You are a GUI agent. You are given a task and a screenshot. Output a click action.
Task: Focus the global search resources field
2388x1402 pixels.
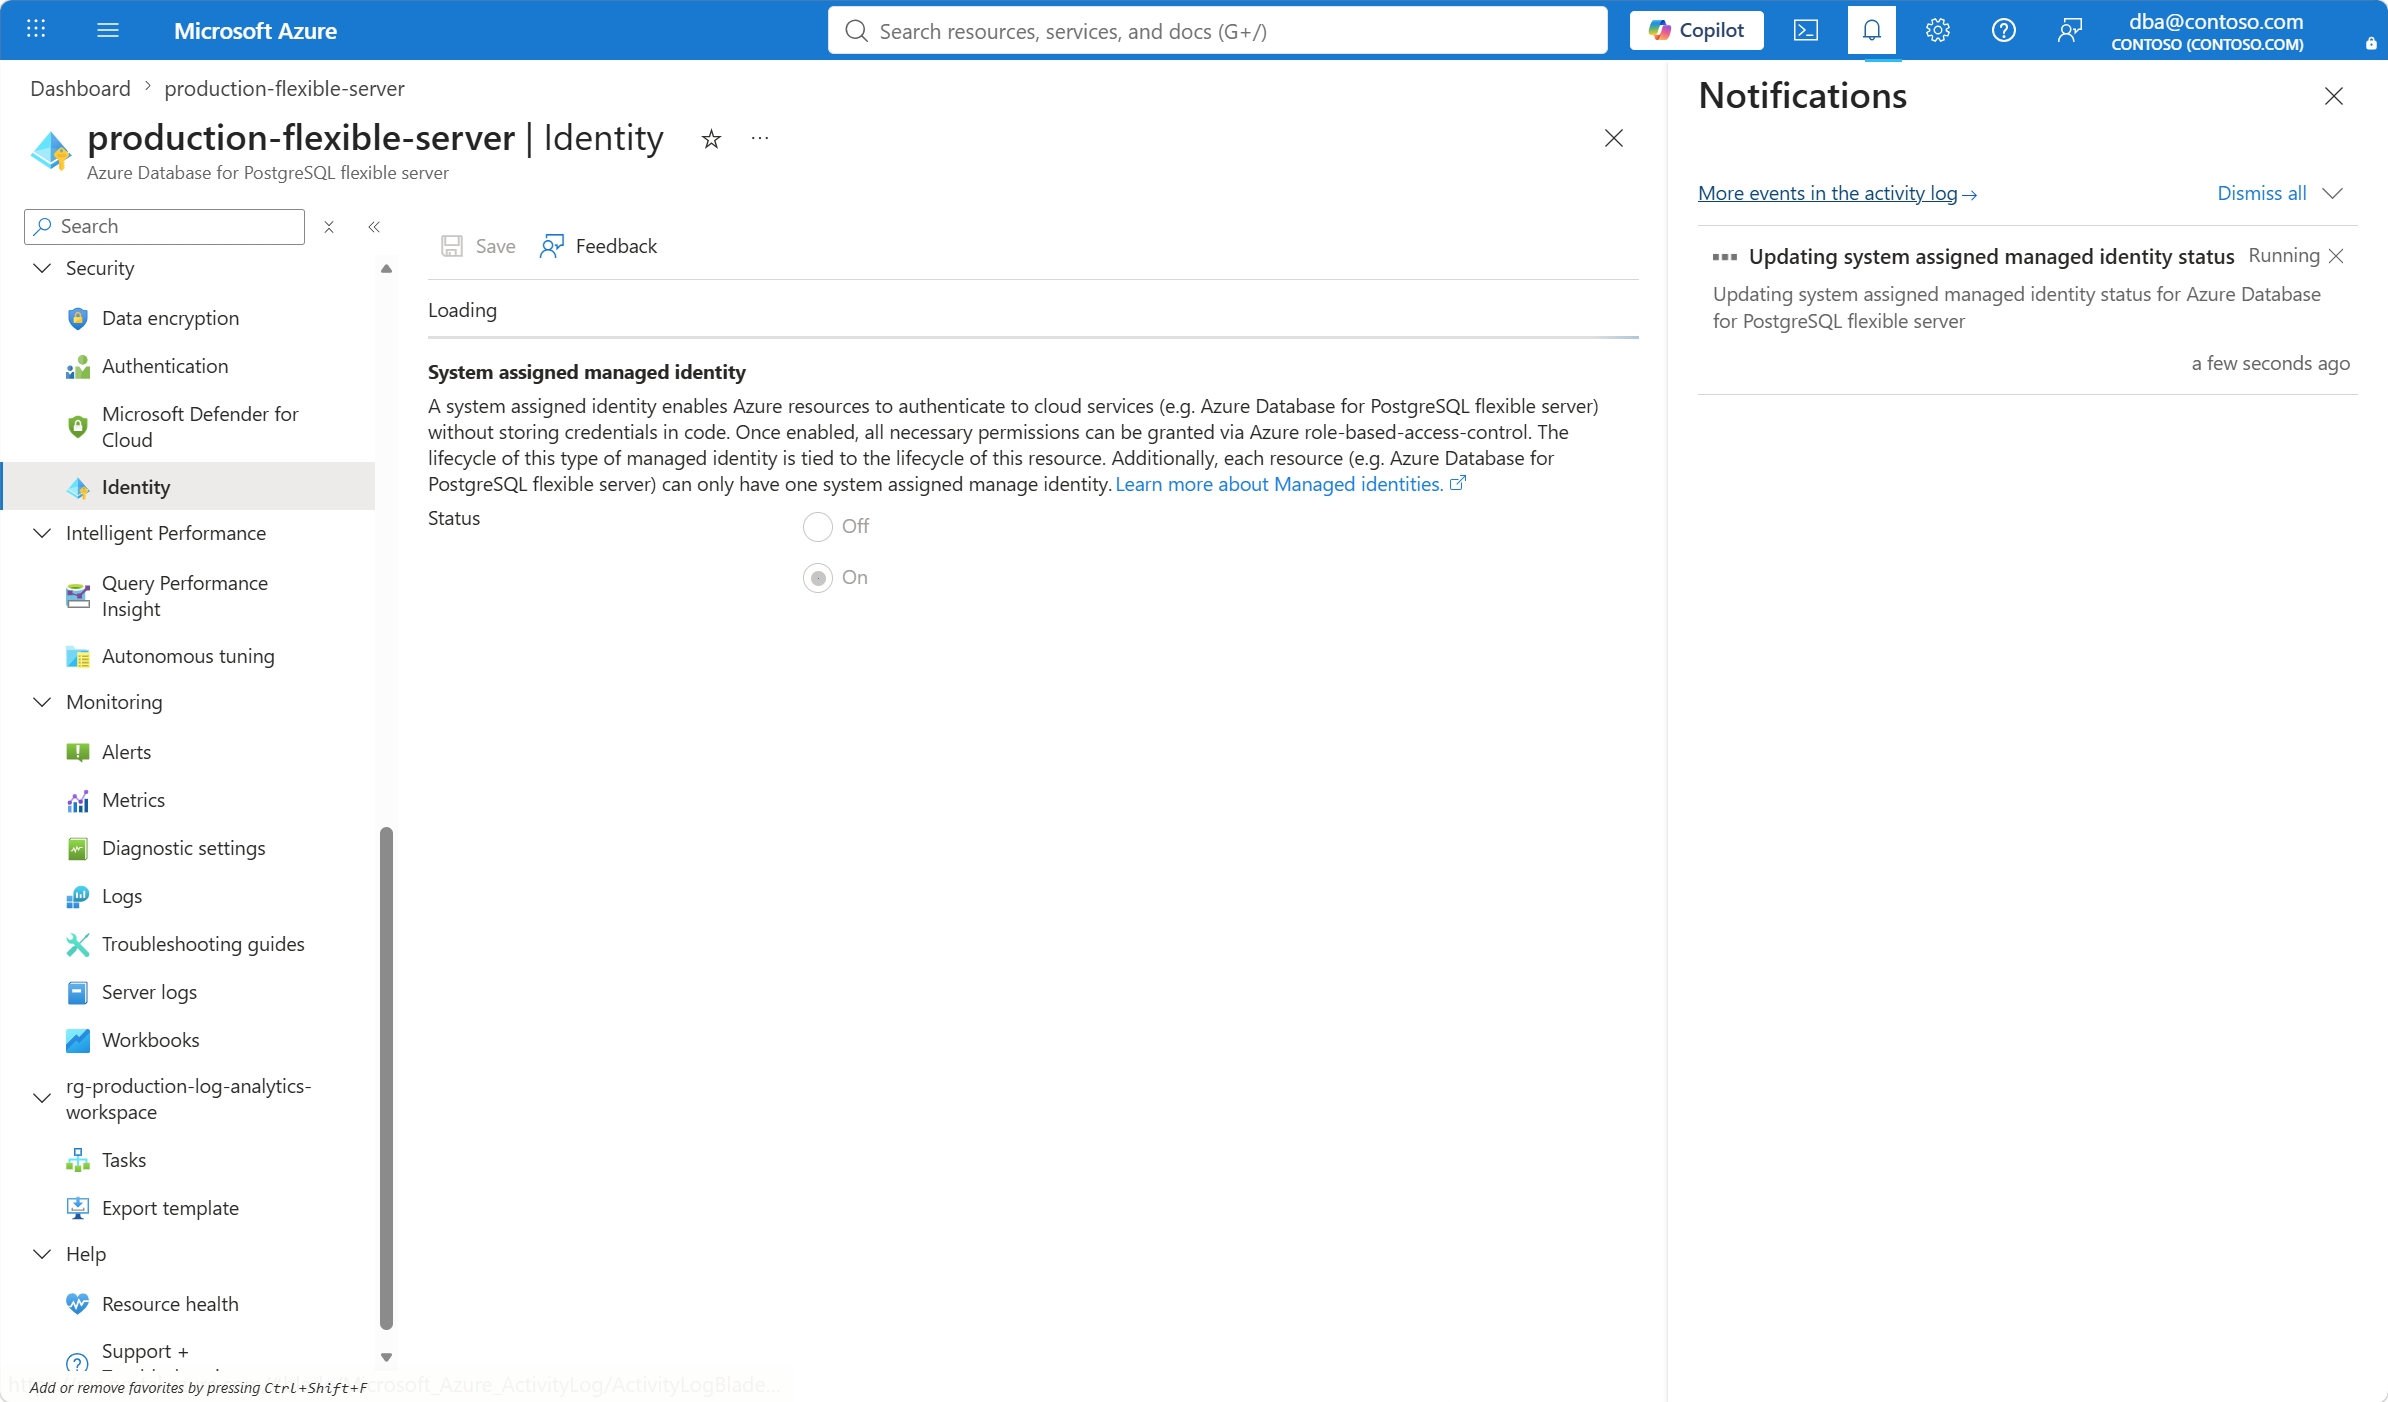tap(1218, 30)
